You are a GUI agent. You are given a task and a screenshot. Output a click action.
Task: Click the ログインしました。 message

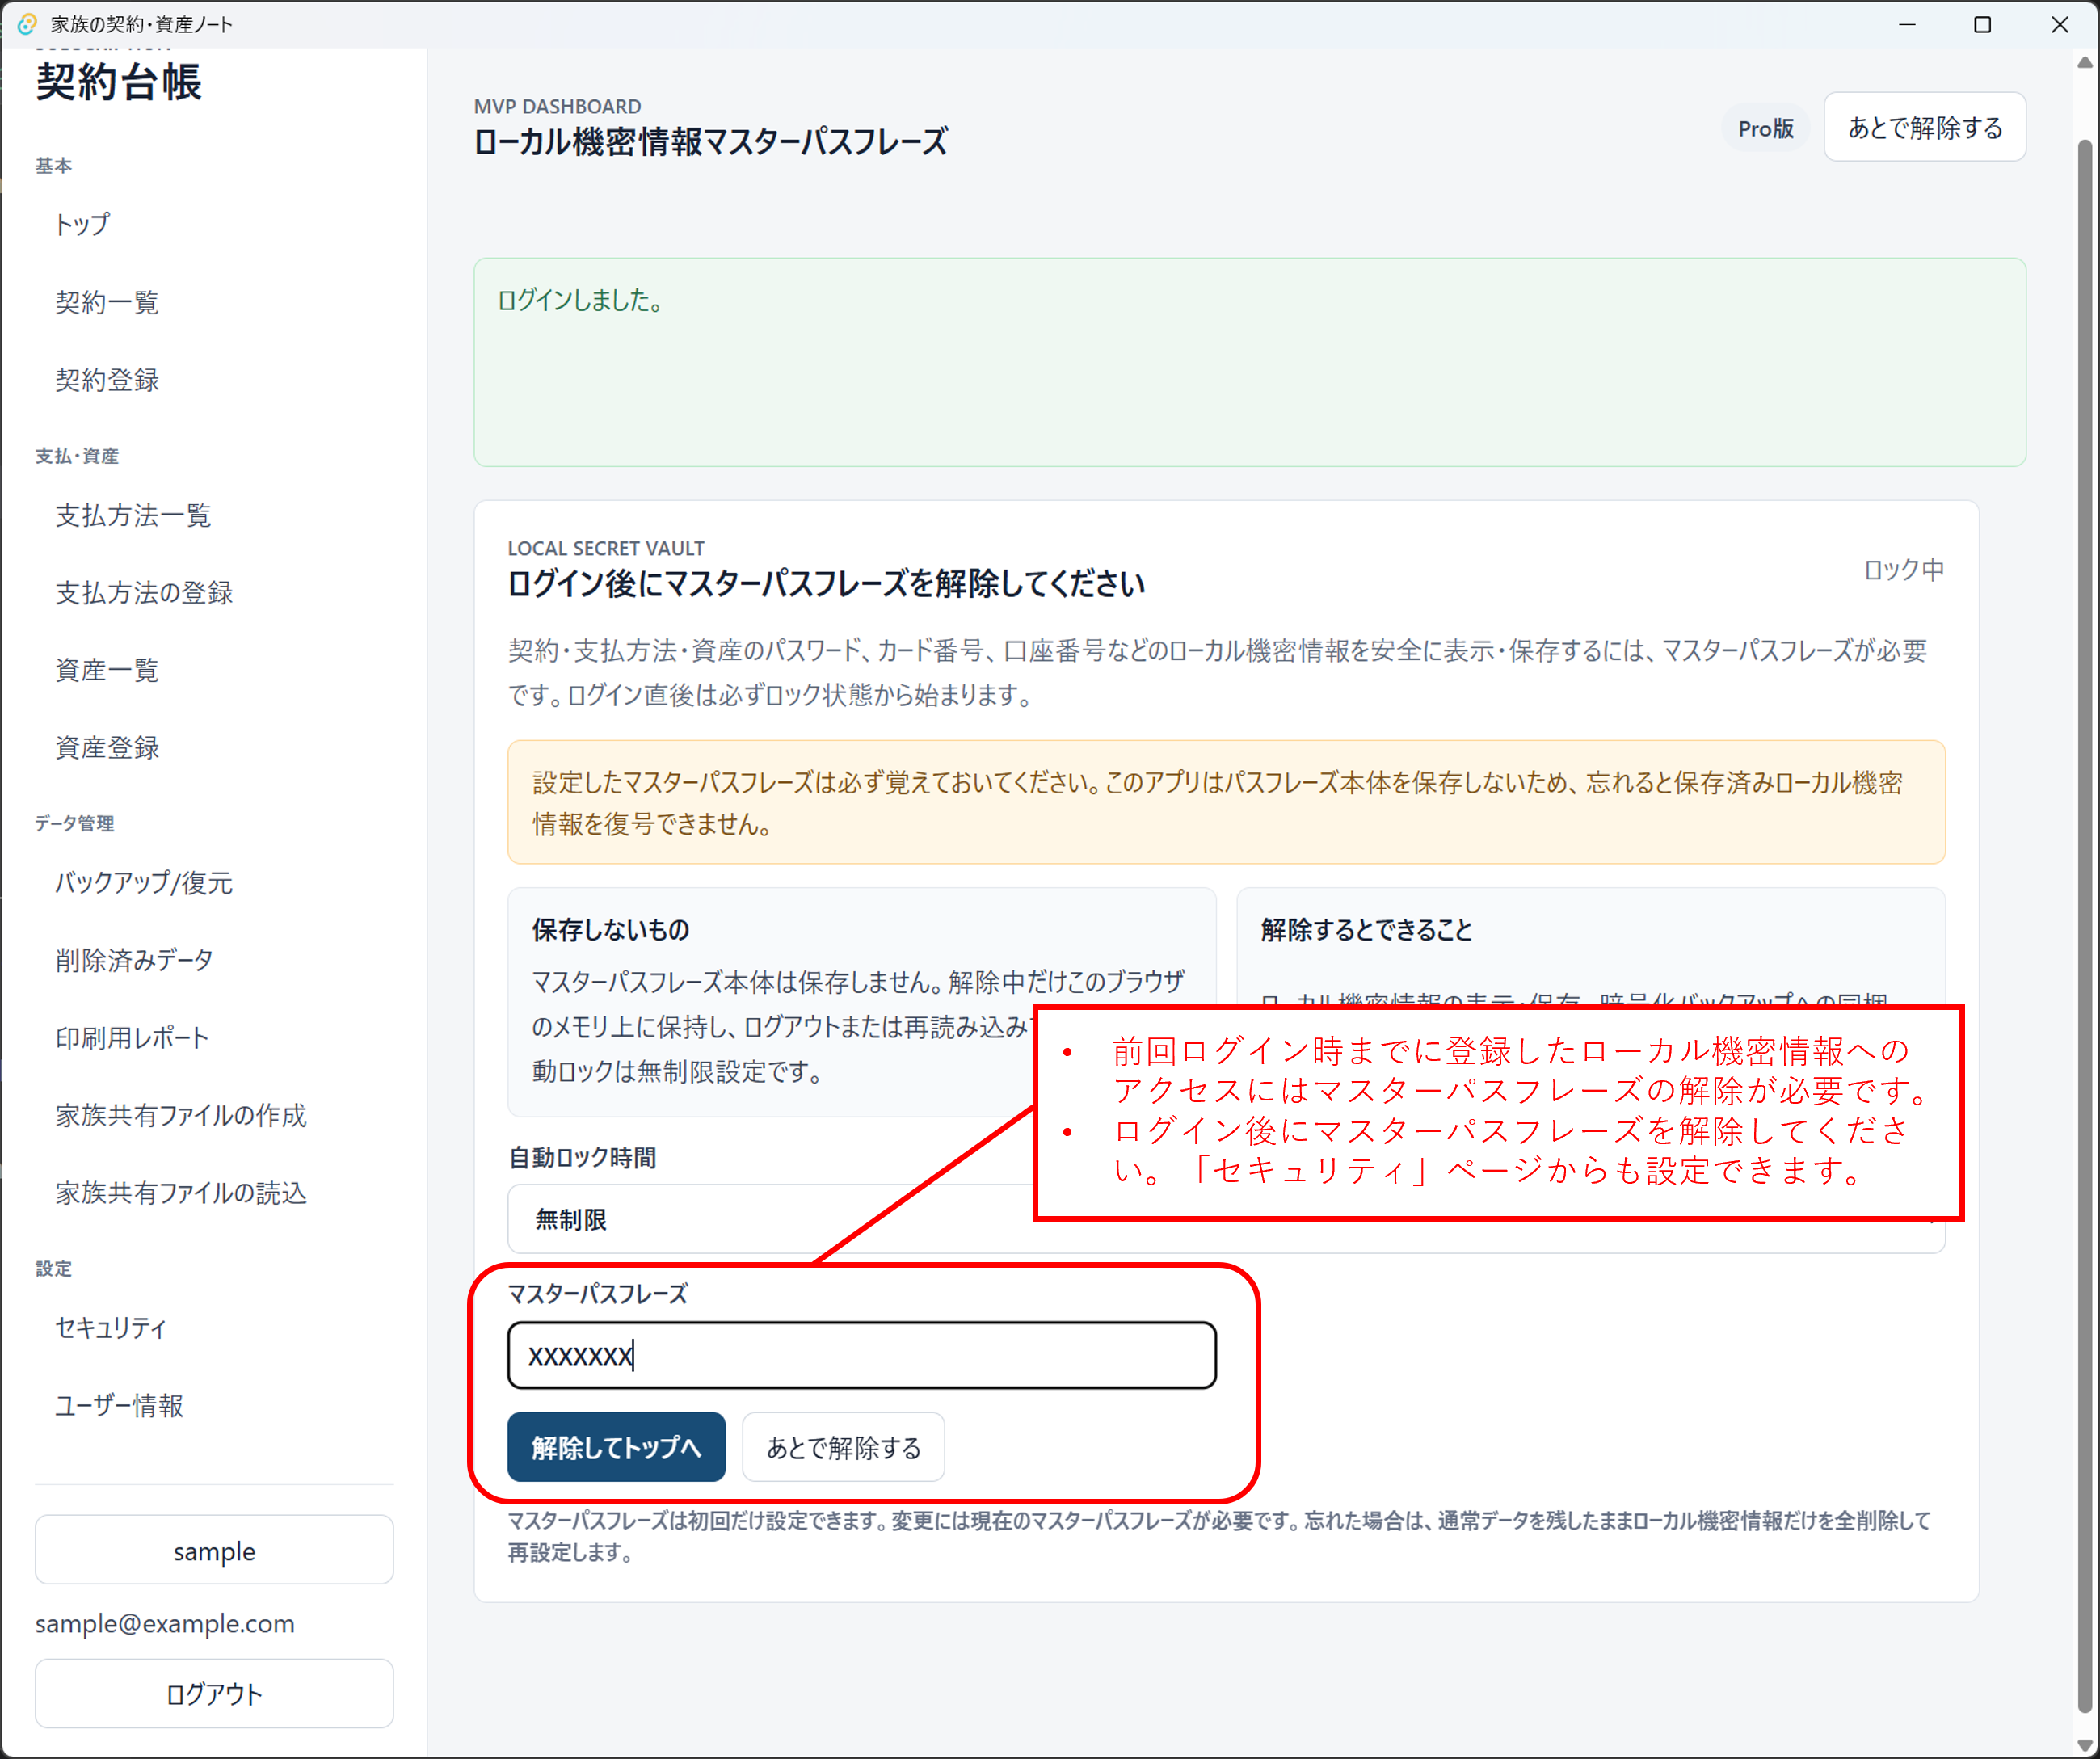582,300
